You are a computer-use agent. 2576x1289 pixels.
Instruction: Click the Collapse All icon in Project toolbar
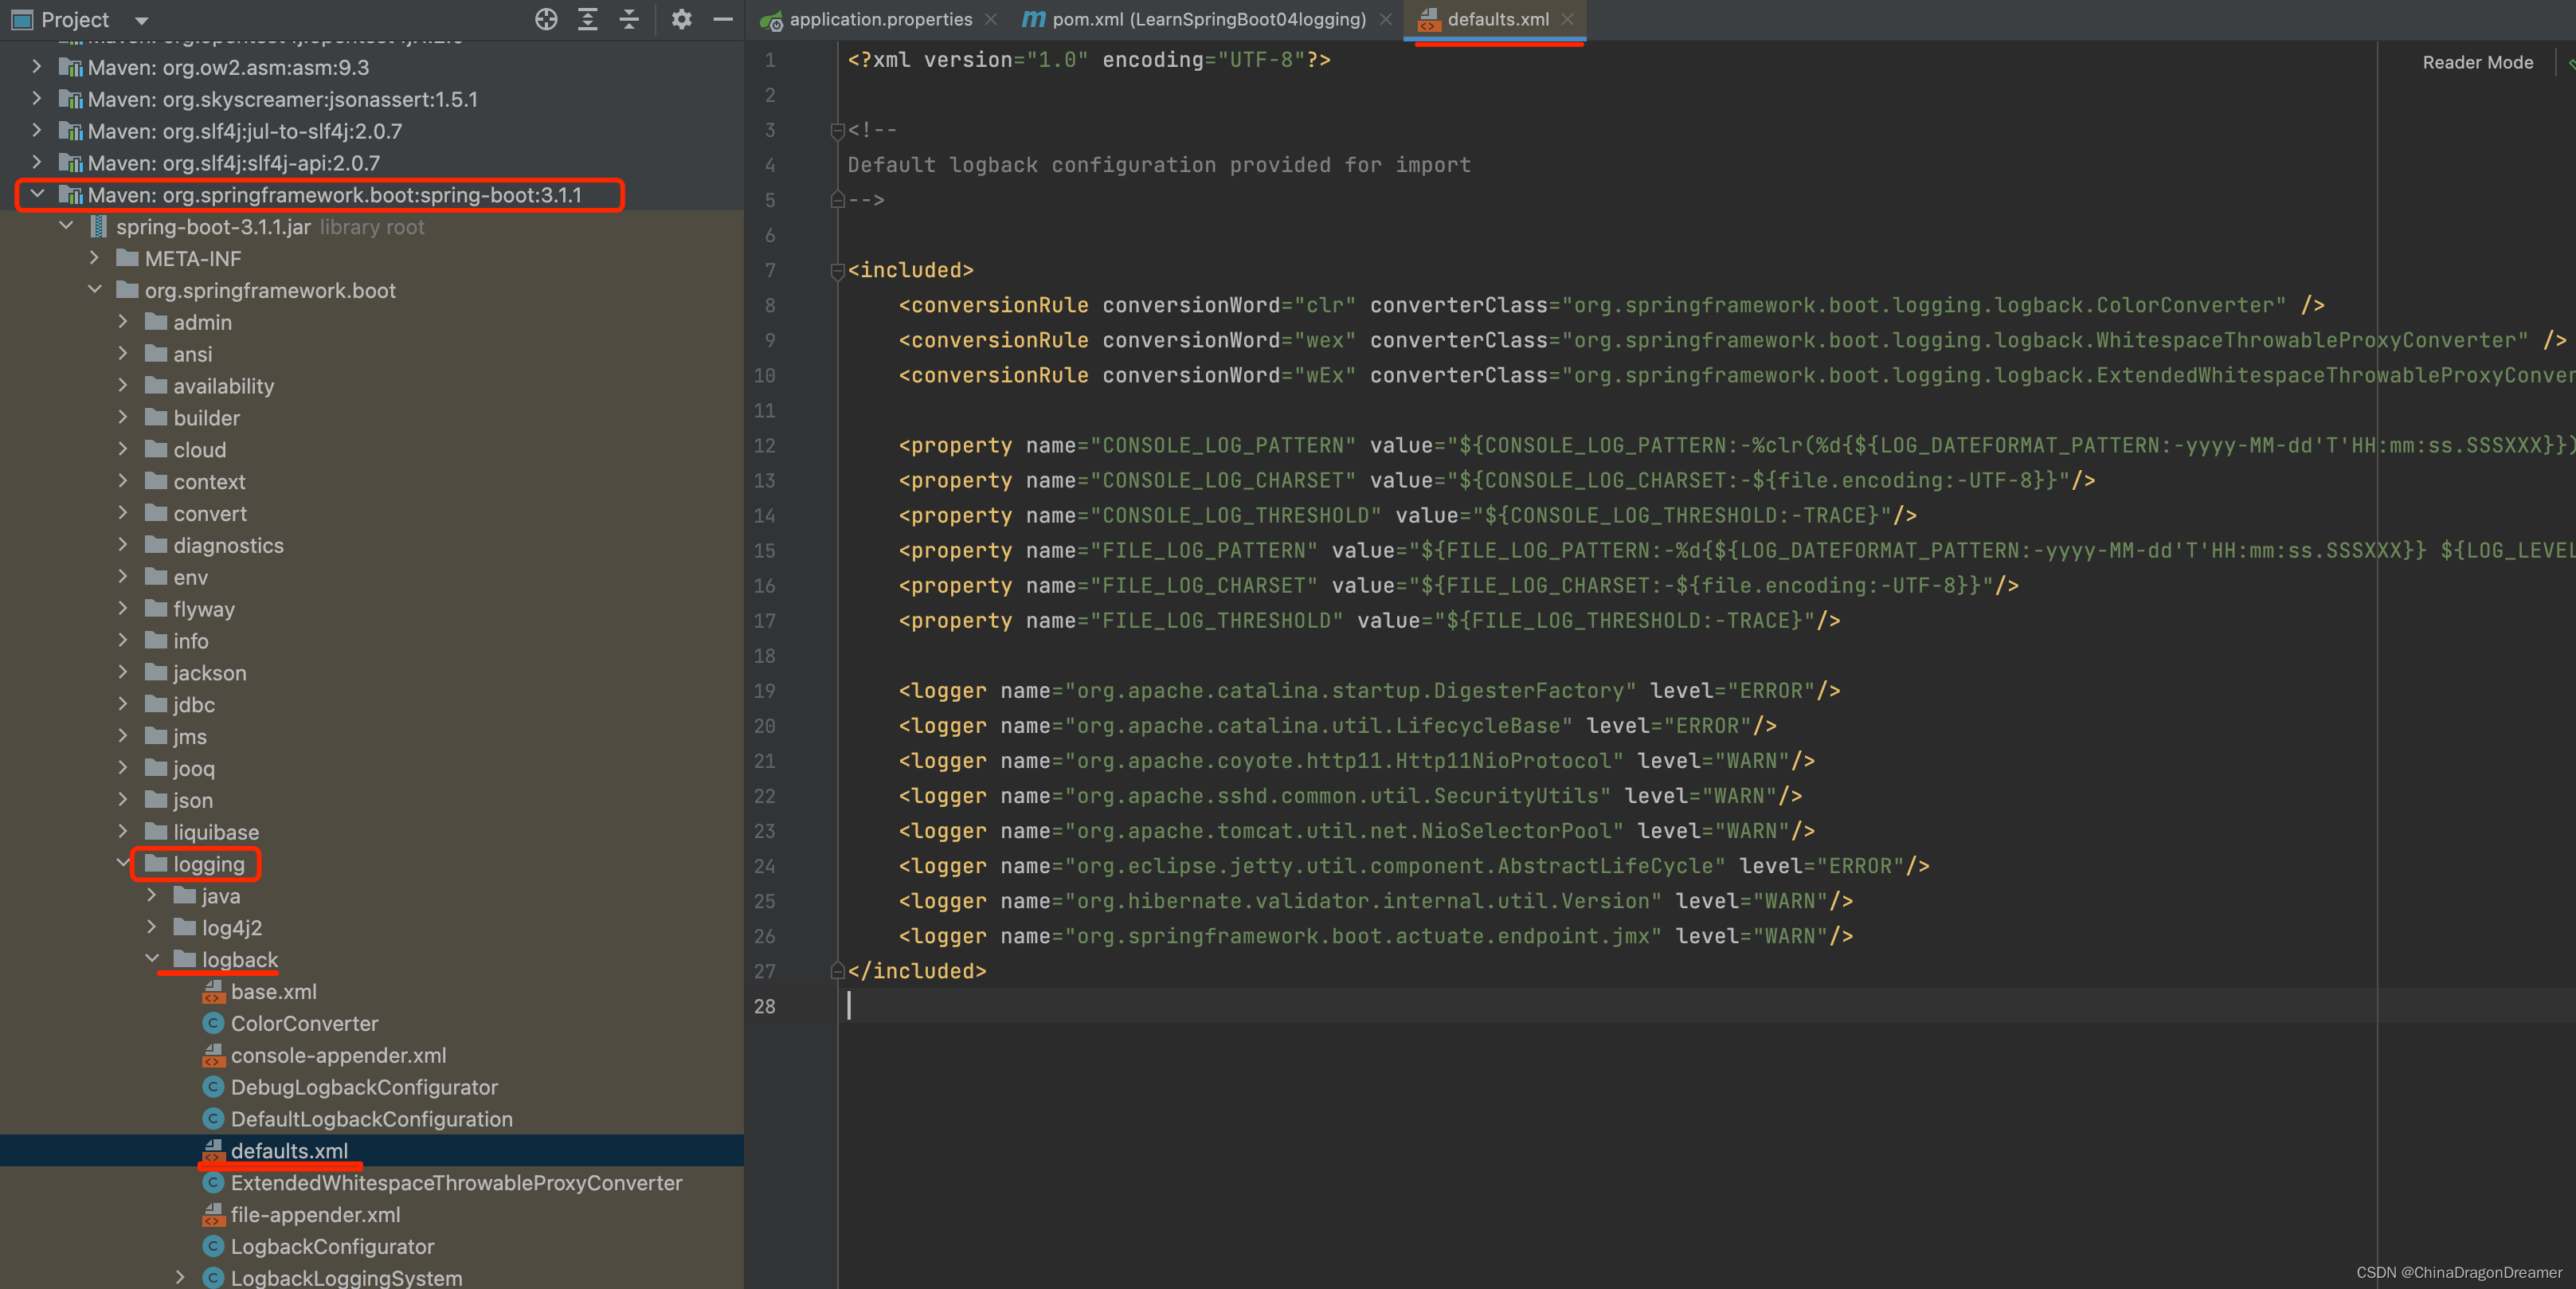629,19
